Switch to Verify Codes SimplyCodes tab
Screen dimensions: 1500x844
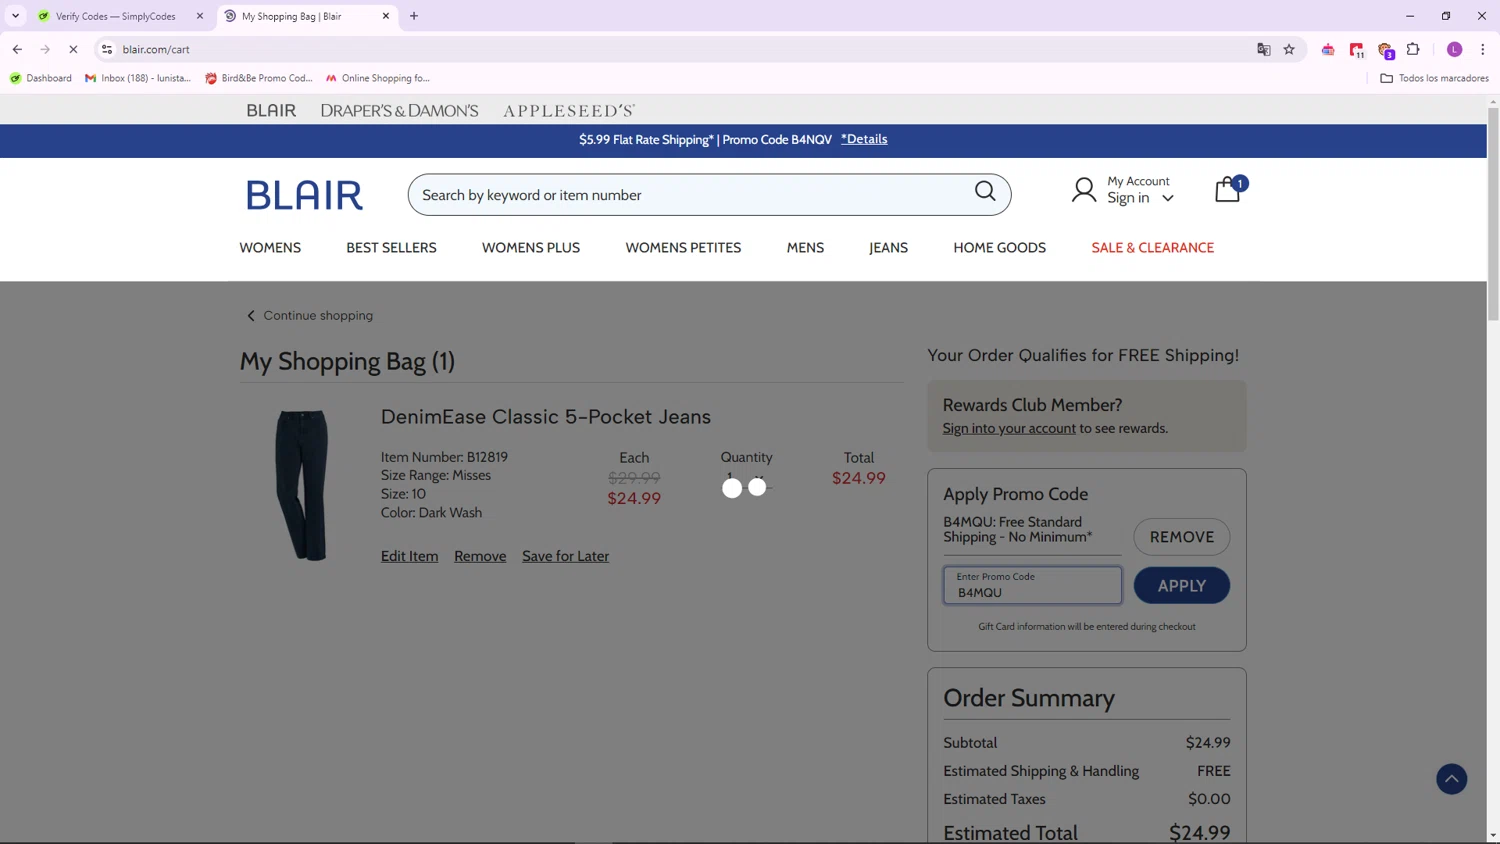pos(115,16)
